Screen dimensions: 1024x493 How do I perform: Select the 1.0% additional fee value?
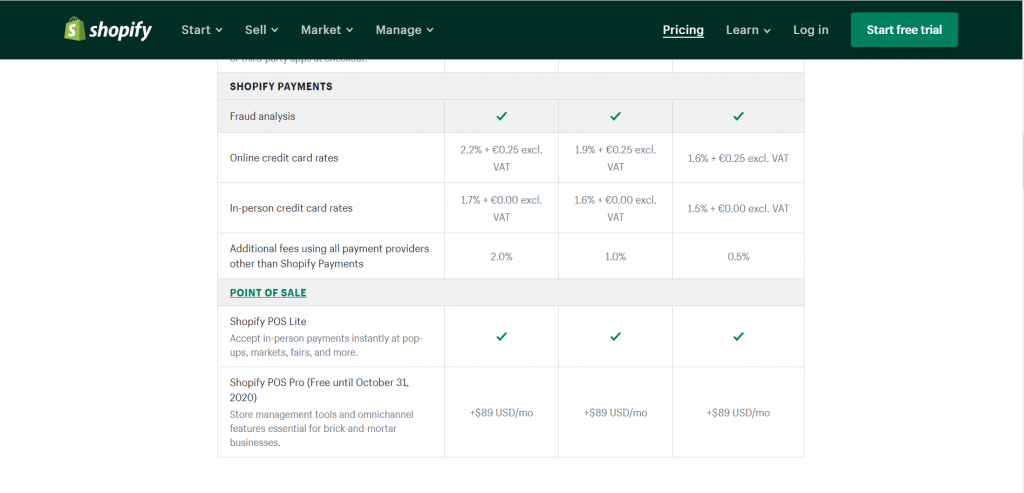click(x=615, y=257)
